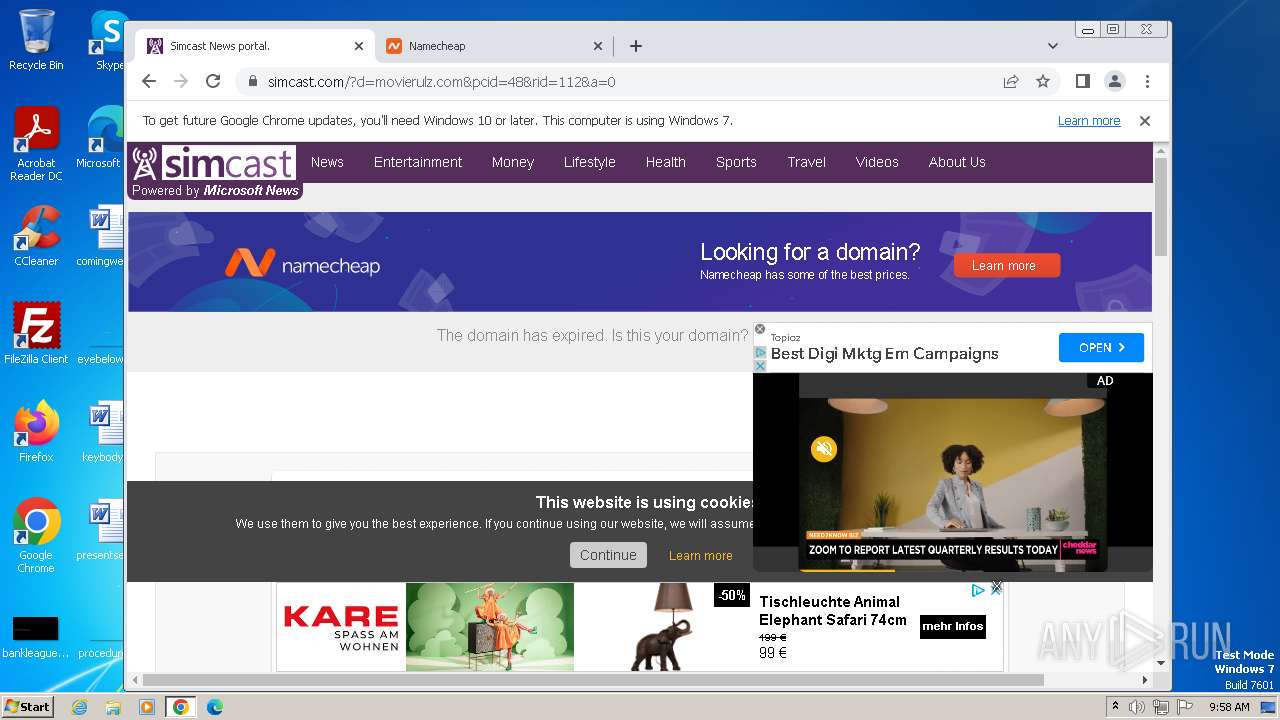
Task: Close the Topicz ad with round X
Action: coord(759,329)
